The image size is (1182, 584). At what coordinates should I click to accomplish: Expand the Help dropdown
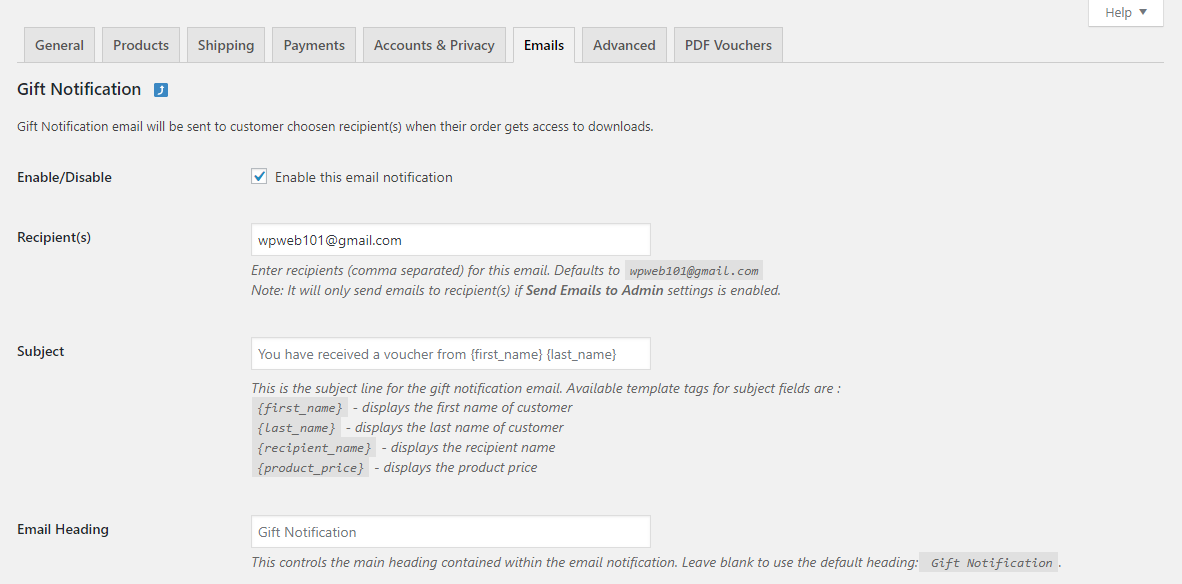tap(1125, 13)
